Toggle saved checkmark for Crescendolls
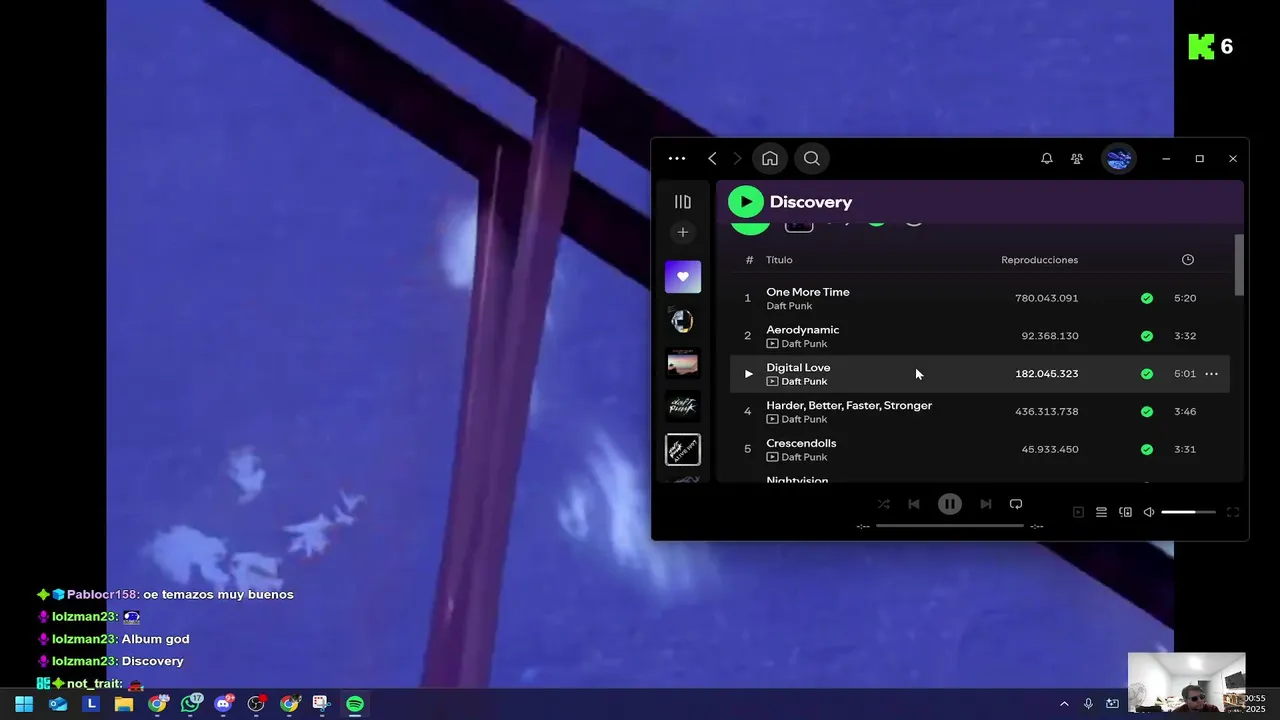Viewport: 1280px width, 720px height. tap(1147, 450)
